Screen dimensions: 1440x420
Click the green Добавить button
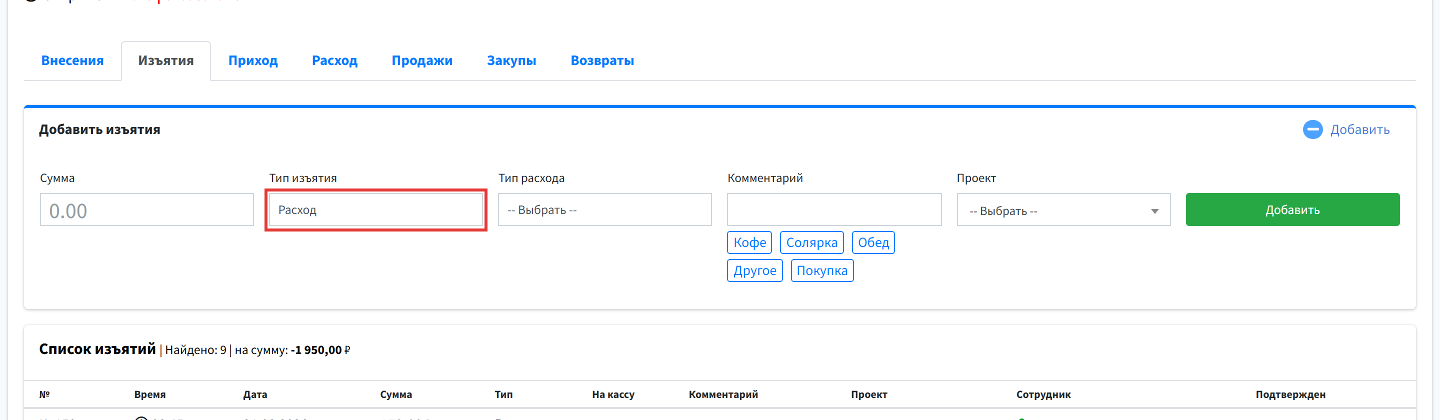coord(1292,210)
